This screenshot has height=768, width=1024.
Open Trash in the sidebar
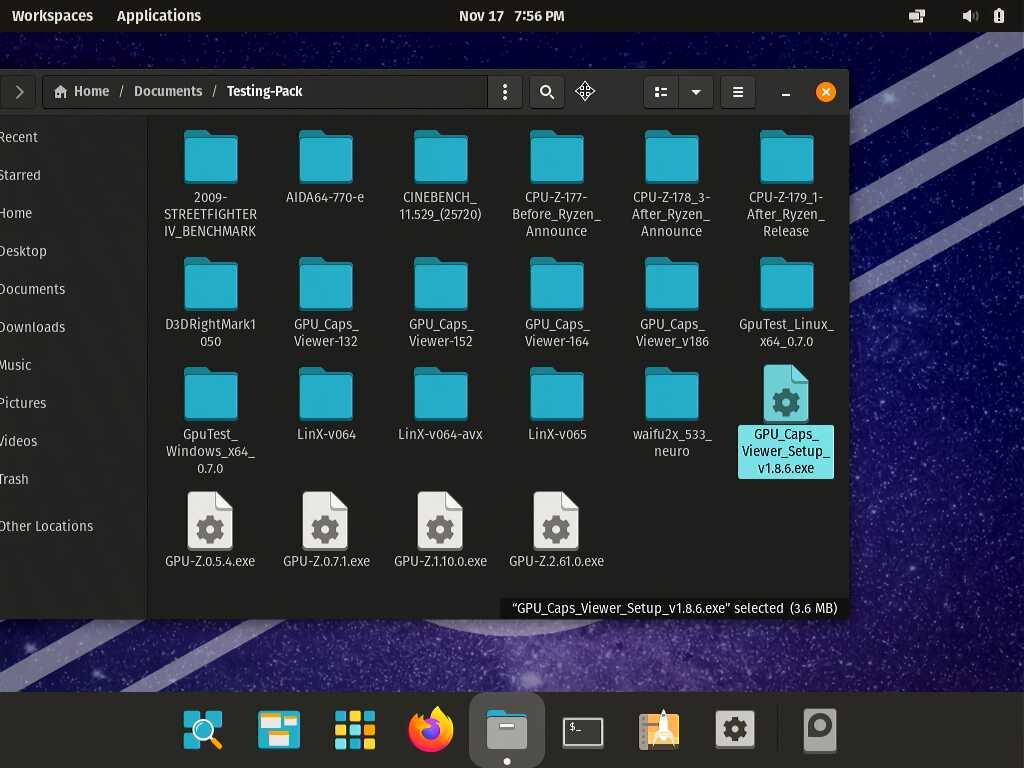pyautogui.click(x=73, y=479)
